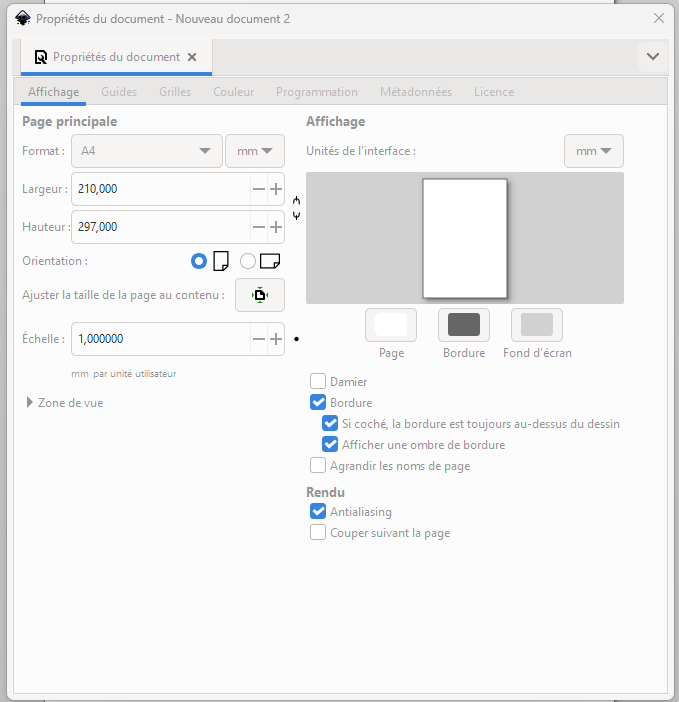Select the landscape orientation icon

[x=269, y=261]
